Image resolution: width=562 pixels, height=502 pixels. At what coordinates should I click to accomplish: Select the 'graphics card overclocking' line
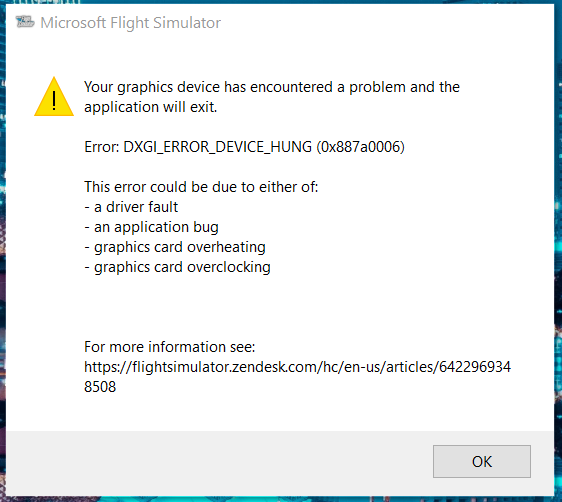pos(177,267)
